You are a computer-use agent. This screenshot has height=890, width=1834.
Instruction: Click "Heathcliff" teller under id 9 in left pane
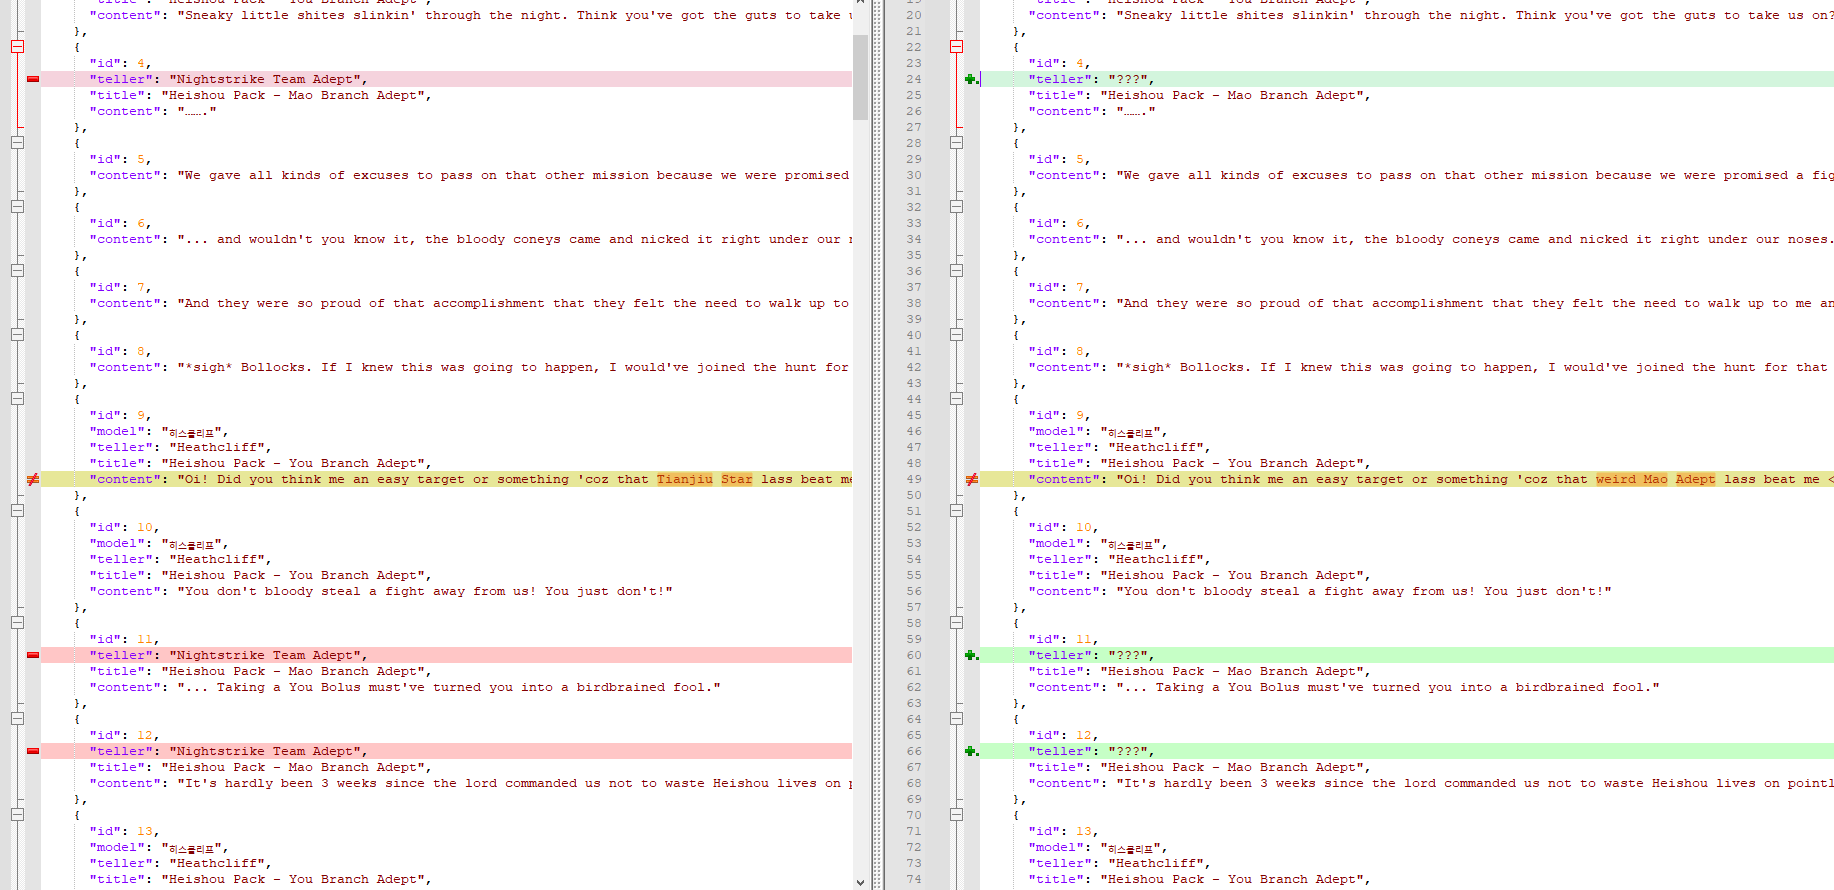tap(217, 447)
